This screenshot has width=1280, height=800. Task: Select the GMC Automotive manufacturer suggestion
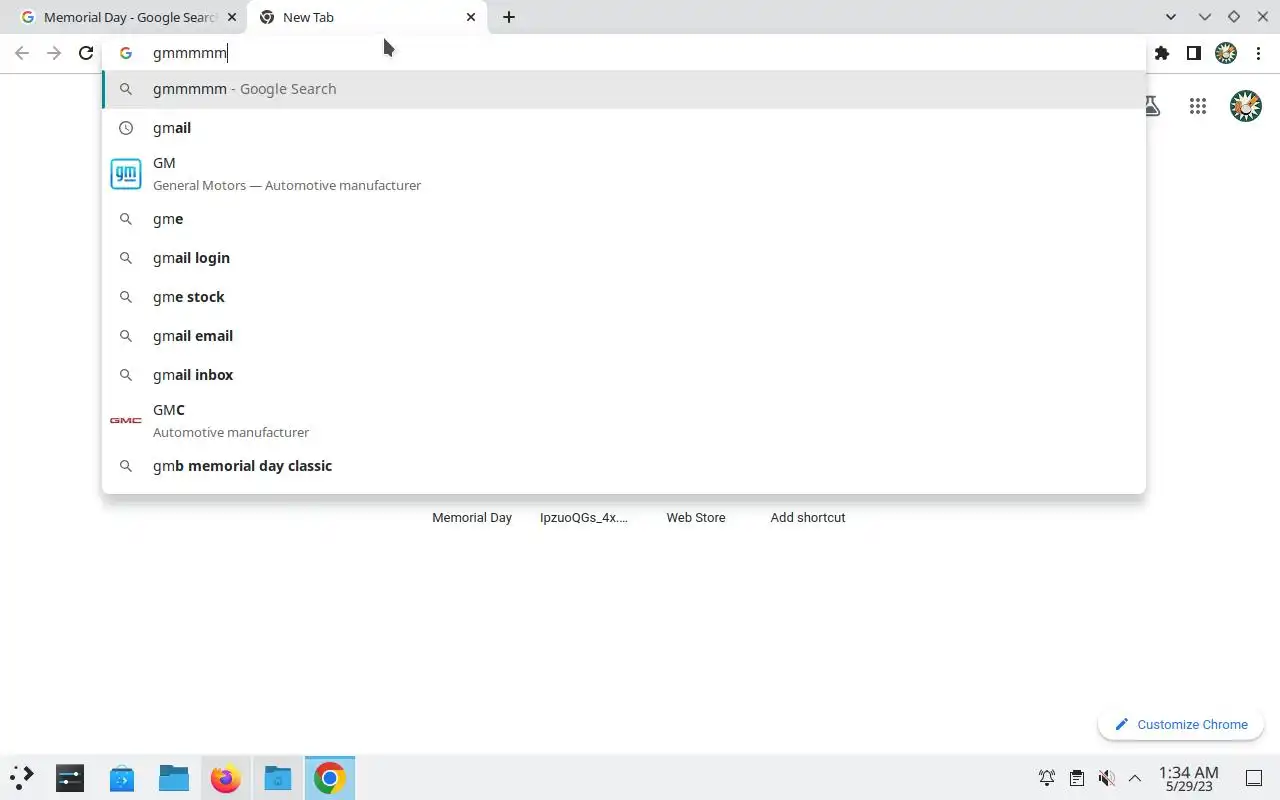coord(624,421)
